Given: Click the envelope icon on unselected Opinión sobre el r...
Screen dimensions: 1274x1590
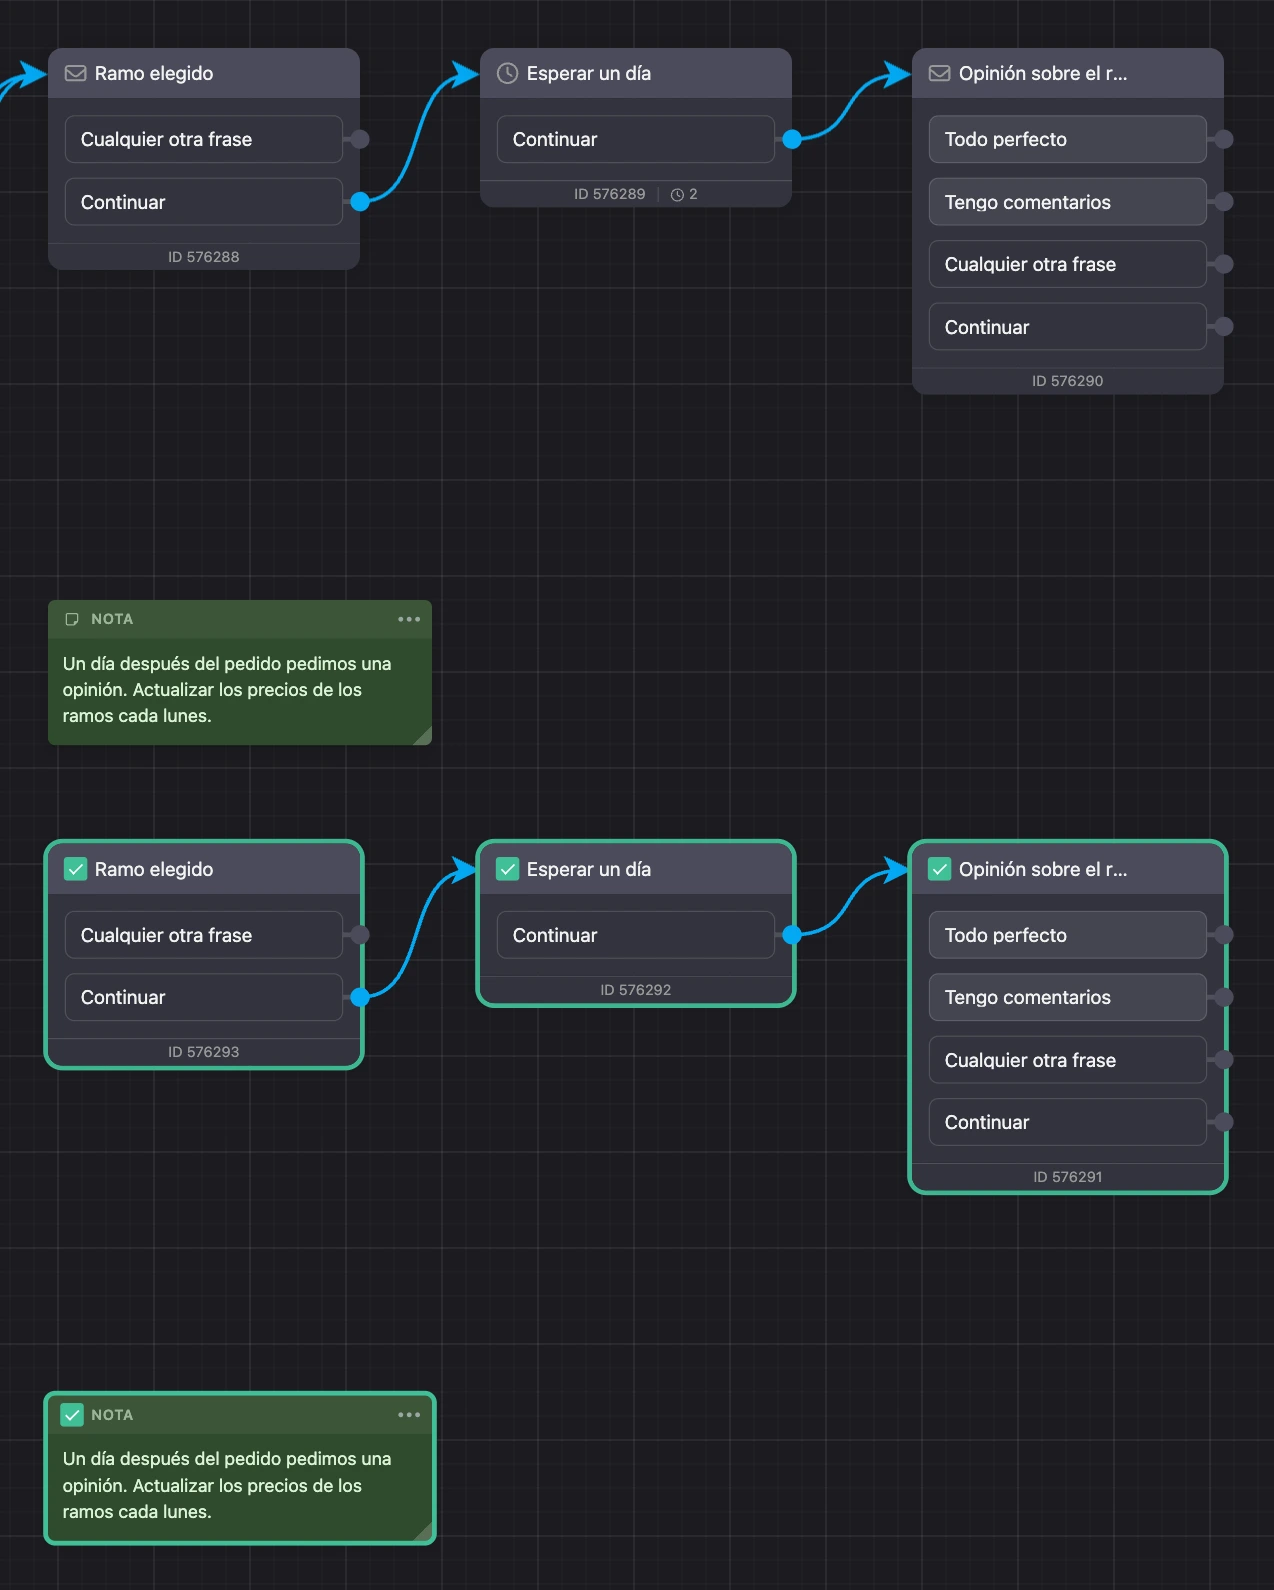Looking at the screenshot, I should point(939,73).
